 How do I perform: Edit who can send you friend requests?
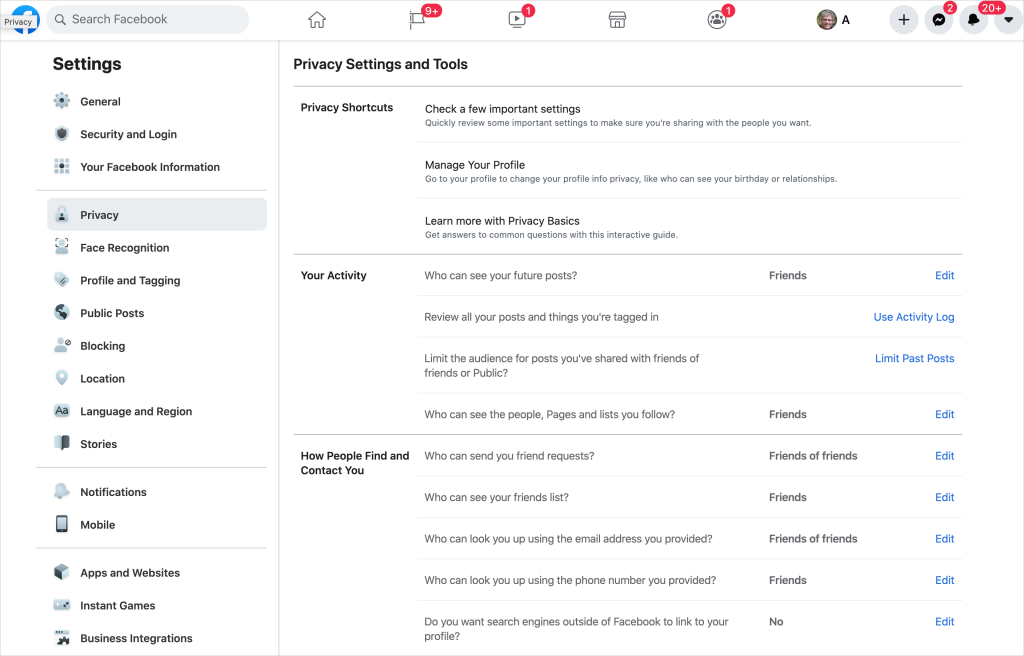pyautogui.click(x=944, y=456)
